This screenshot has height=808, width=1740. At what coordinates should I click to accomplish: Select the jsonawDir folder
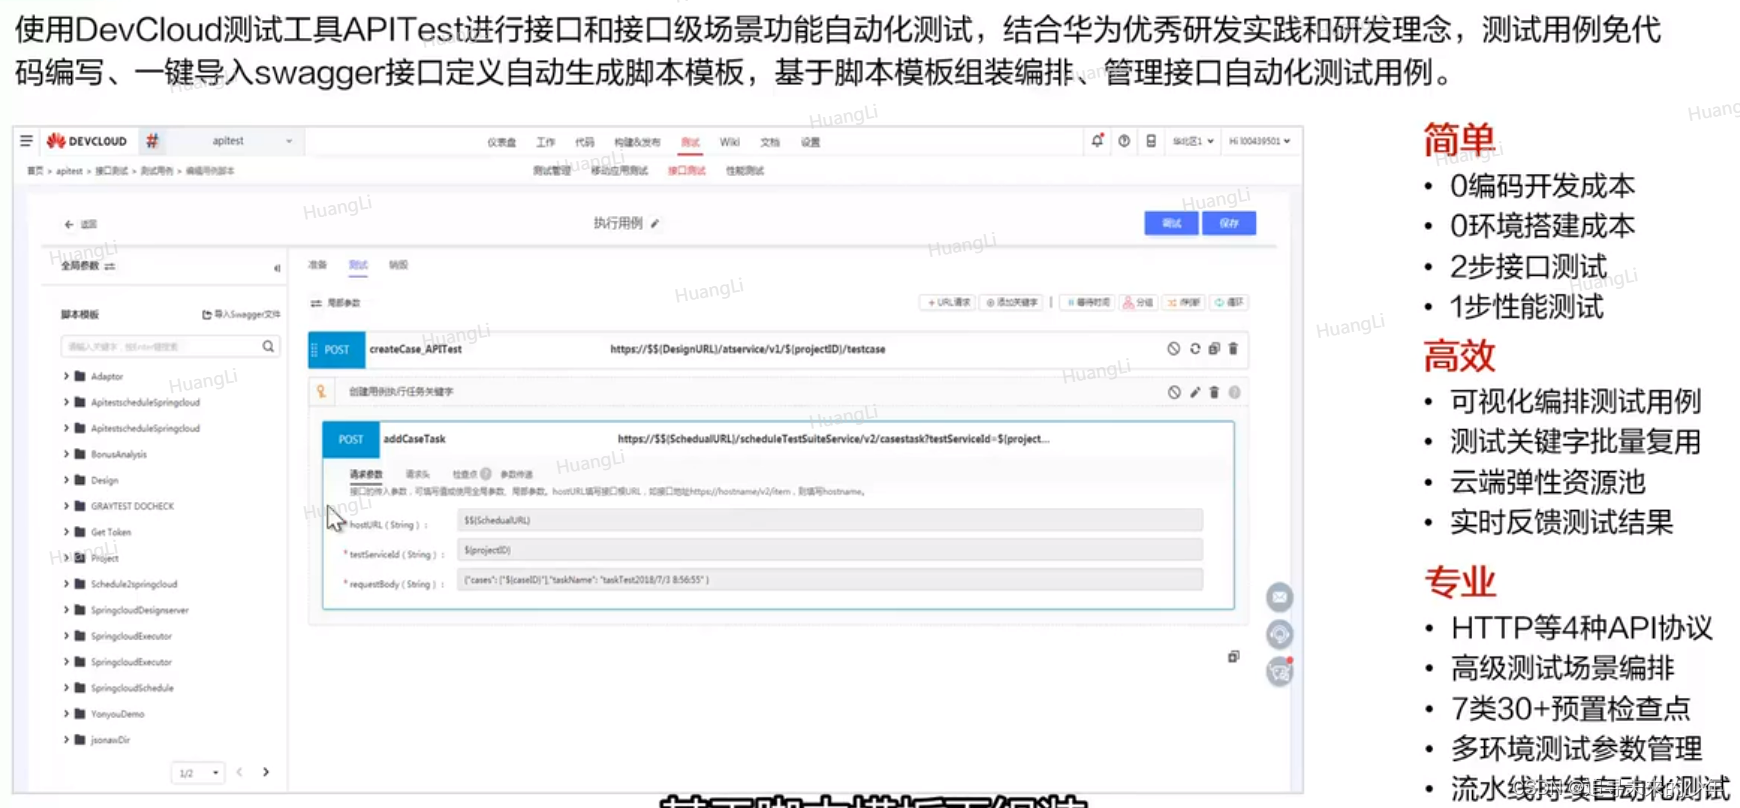click(110, 740)
